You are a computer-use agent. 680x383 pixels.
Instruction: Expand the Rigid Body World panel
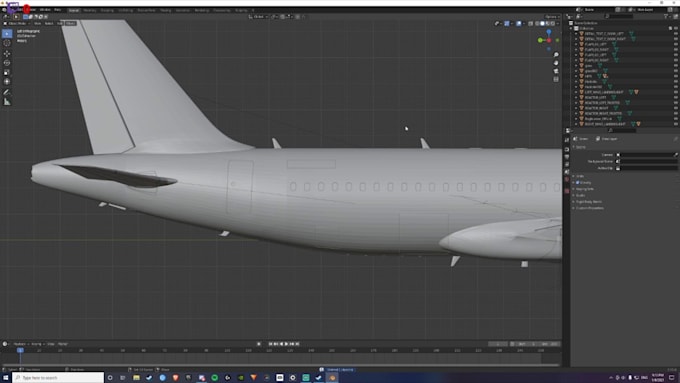(x=588, y=202)
